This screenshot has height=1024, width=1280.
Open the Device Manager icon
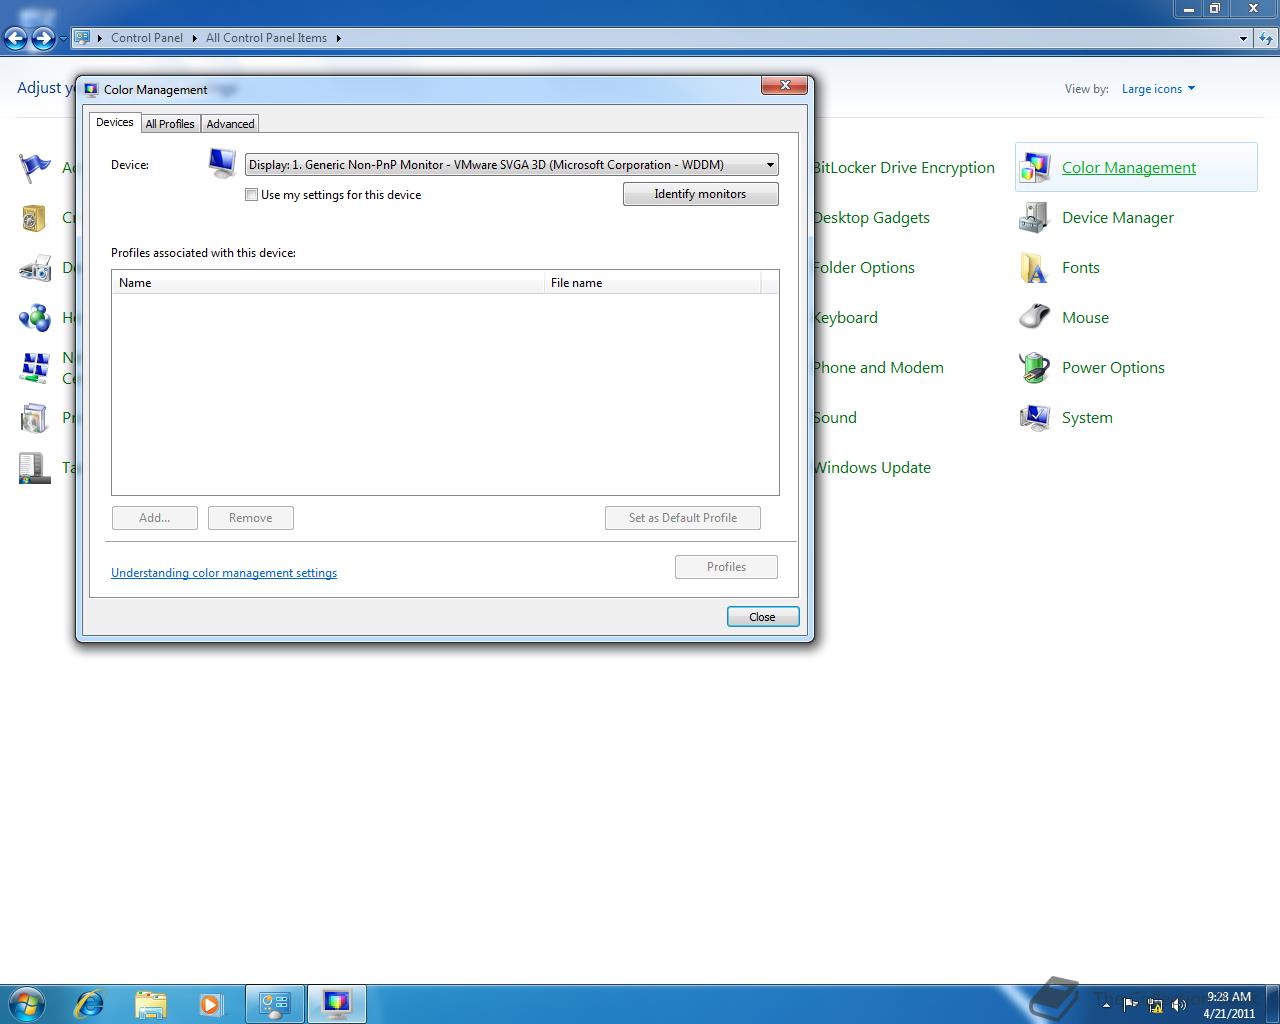(x=1035, y=217)
